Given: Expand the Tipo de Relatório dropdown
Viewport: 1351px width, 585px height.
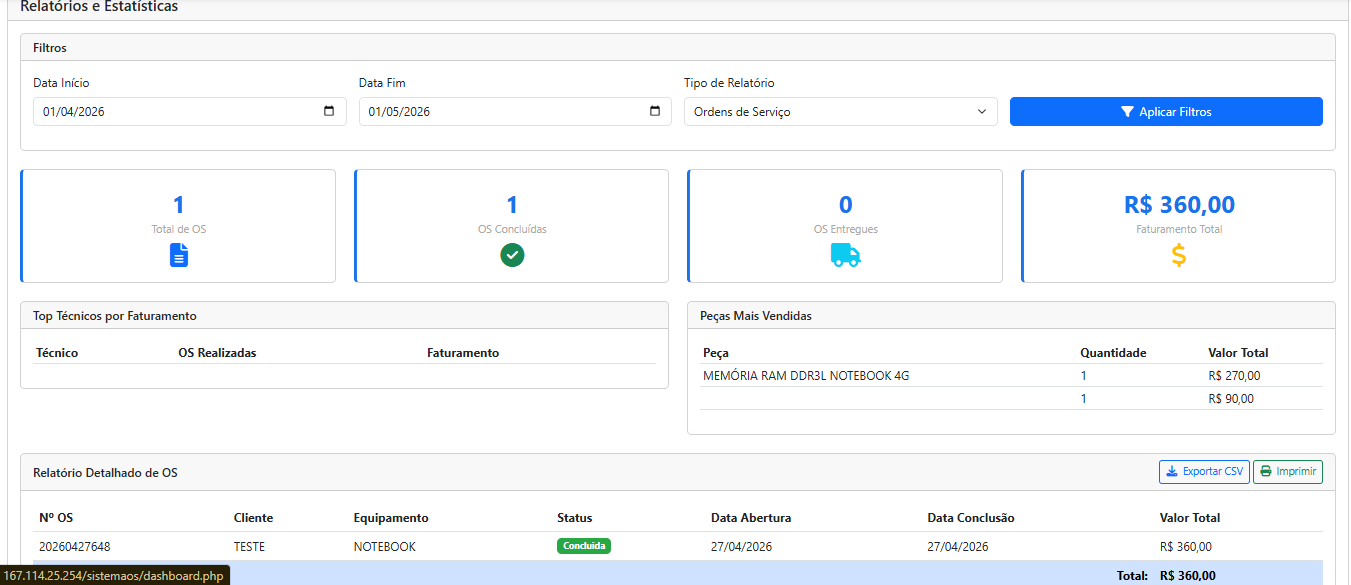Looking at the screenshot, I should coord(841,111).
